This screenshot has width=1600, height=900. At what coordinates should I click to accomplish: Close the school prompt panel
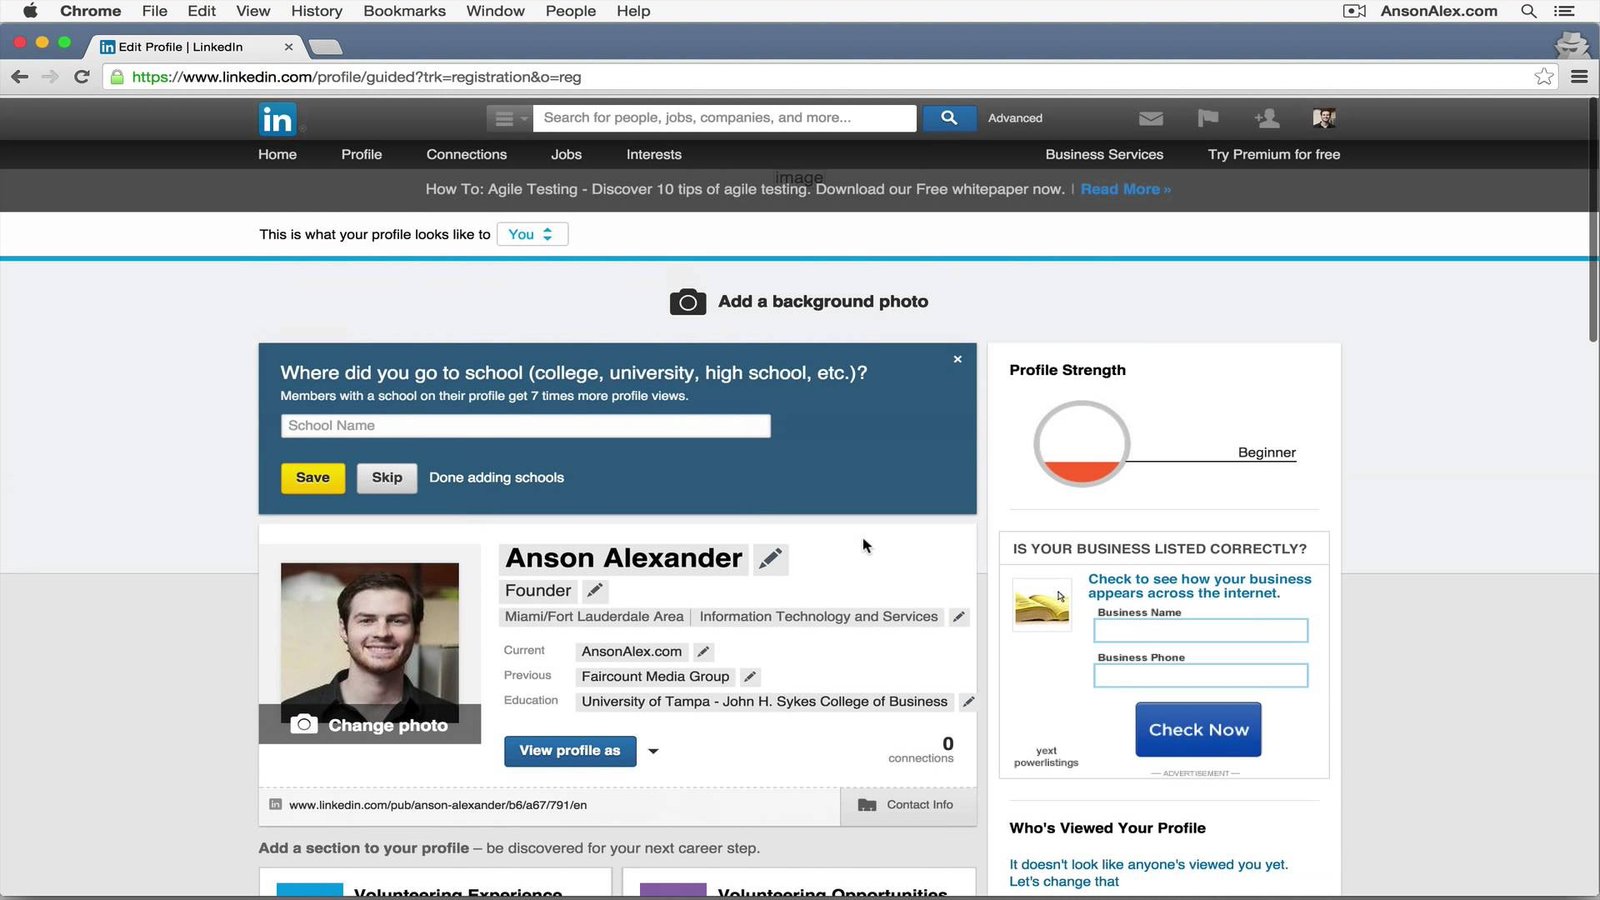tap(957, 359)
